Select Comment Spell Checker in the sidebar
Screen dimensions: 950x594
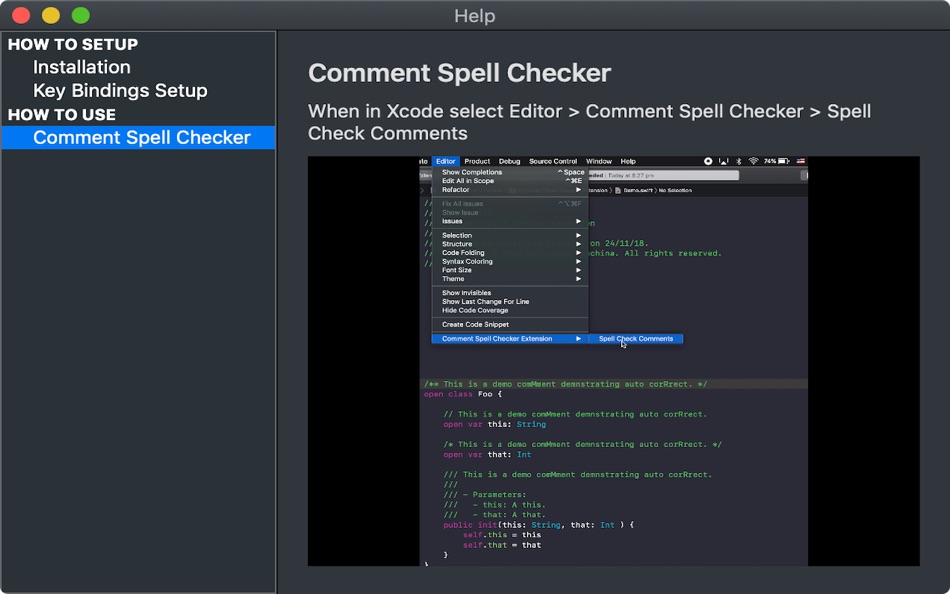(139, 138)
